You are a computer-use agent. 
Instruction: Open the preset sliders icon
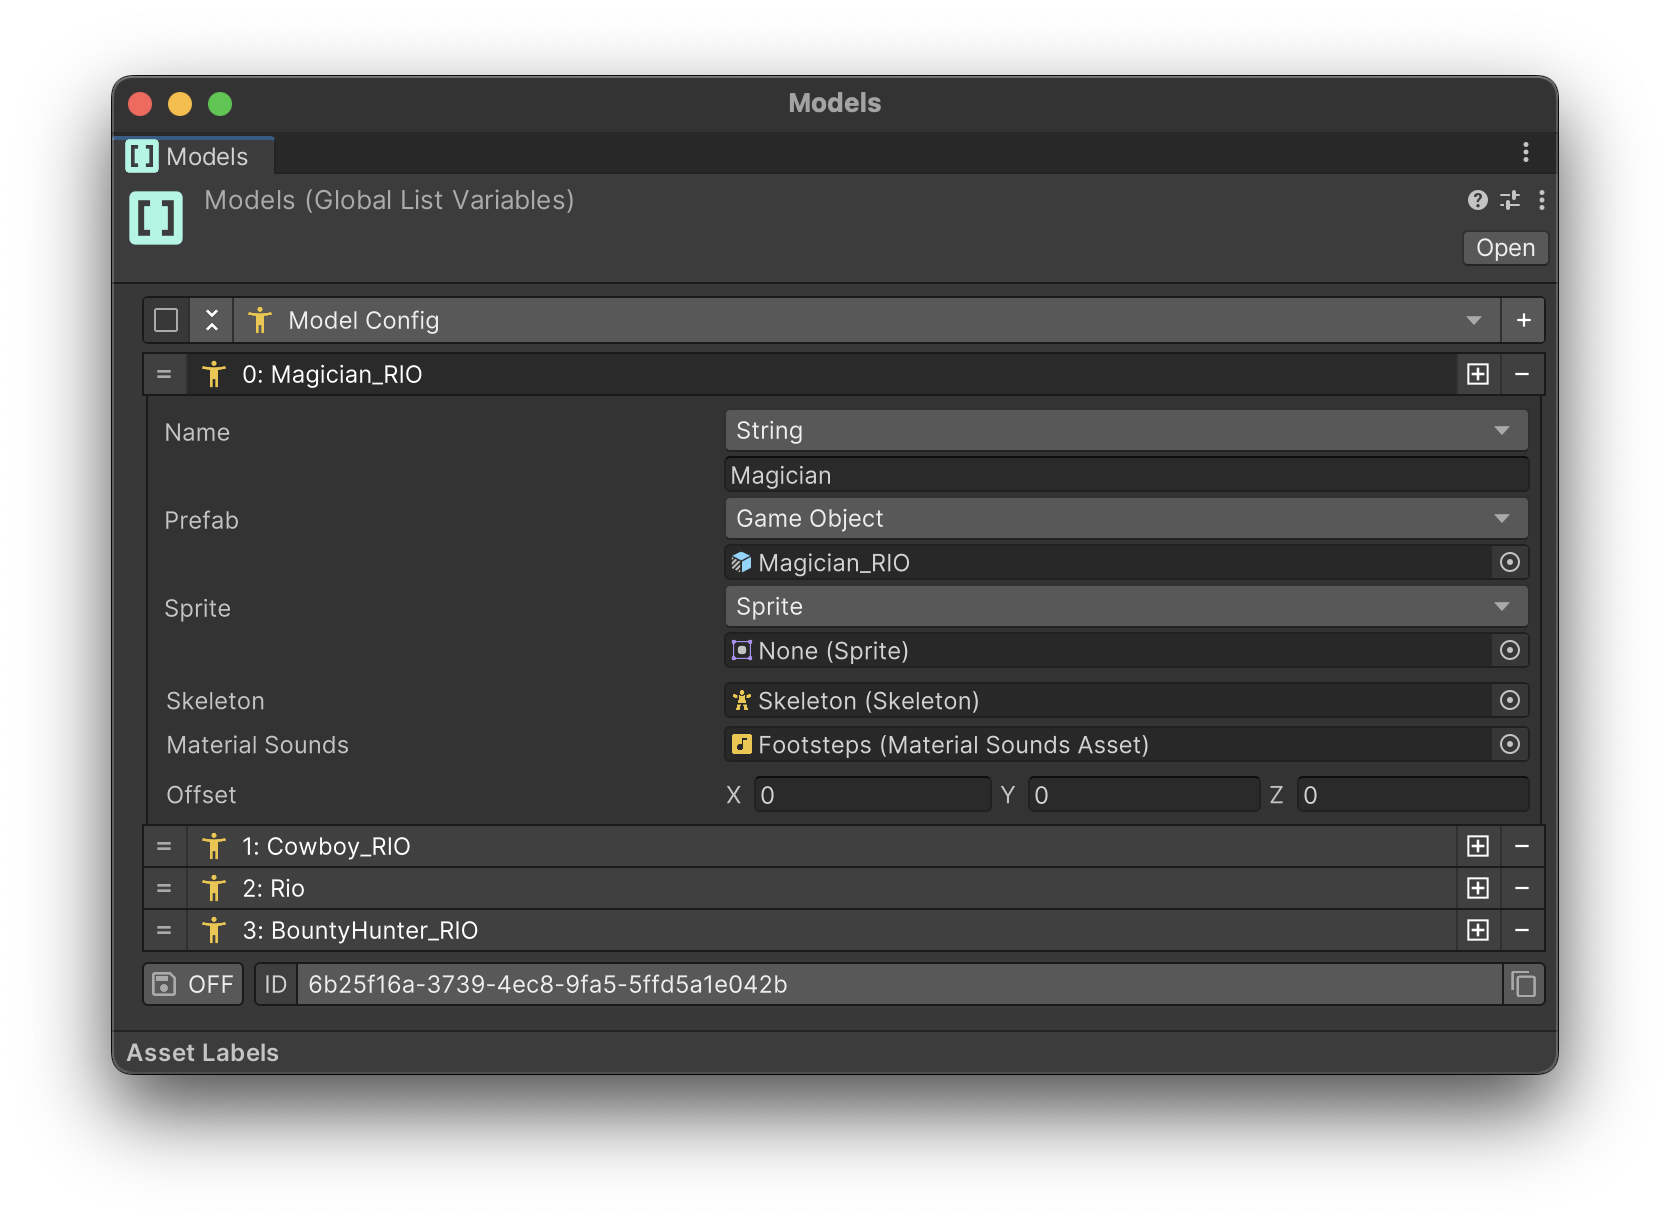(1510, 200)
